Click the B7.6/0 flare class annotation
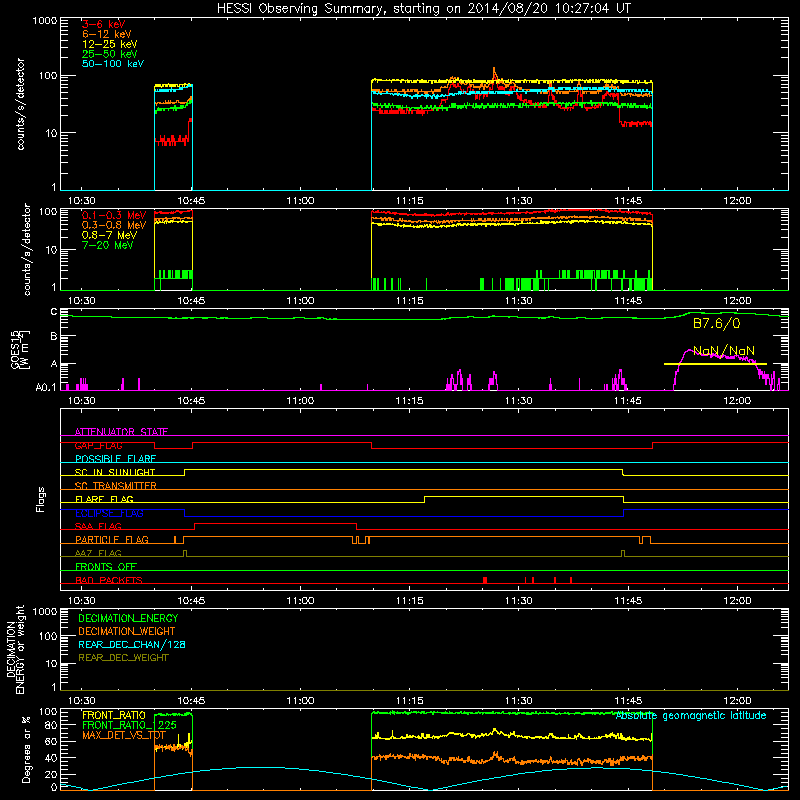Image resolution: width=800 pixels, height=800 pixels. 716,323
